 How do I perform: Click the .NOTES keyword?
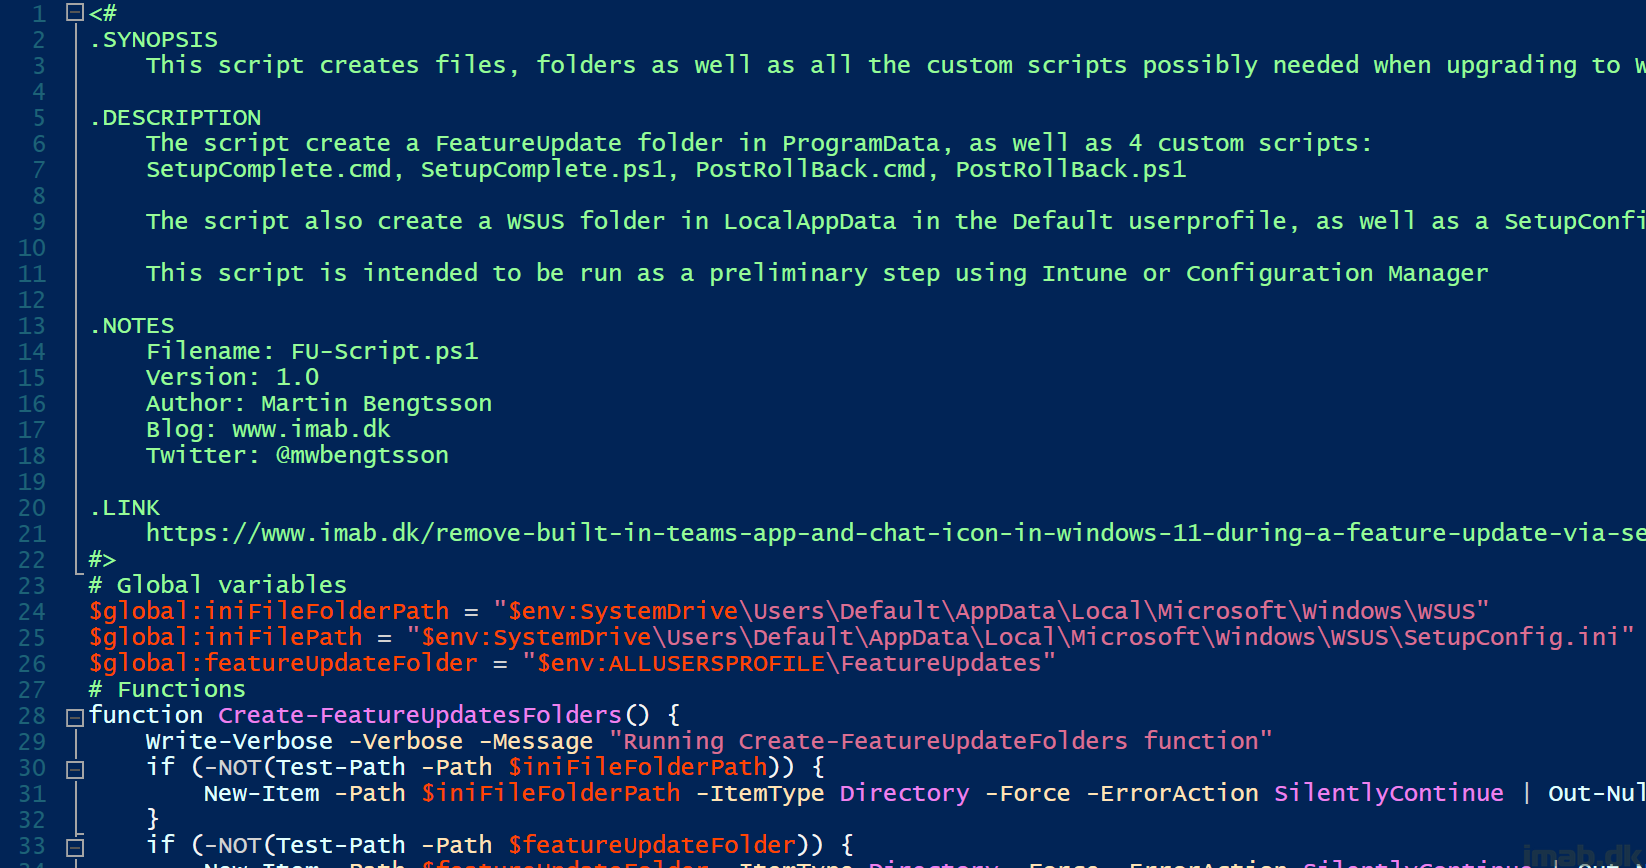pos(132,325)
